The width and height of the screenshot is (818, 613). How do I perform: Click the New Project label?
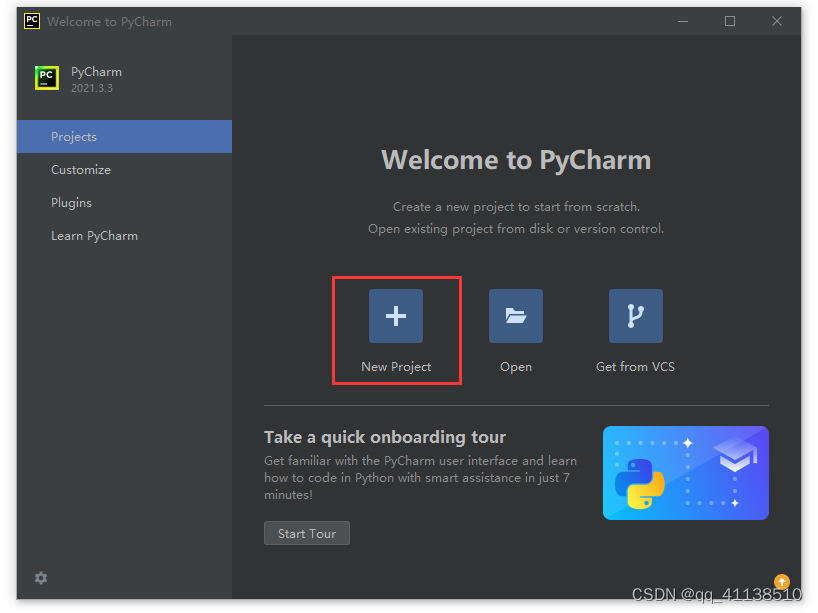point(396,367)
